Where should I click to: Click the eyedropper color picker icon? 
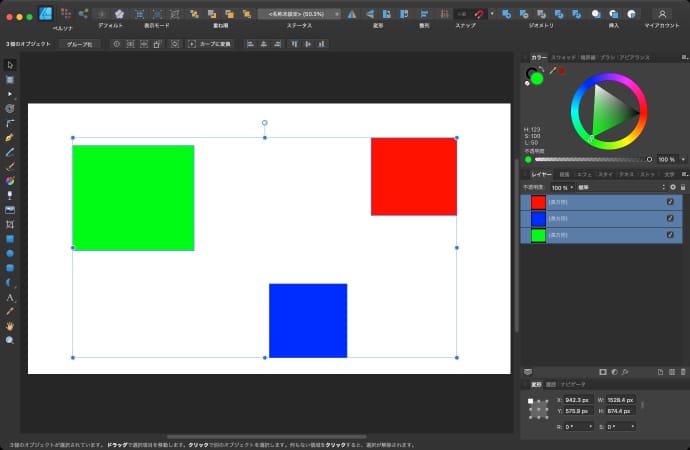coord(552,71)
